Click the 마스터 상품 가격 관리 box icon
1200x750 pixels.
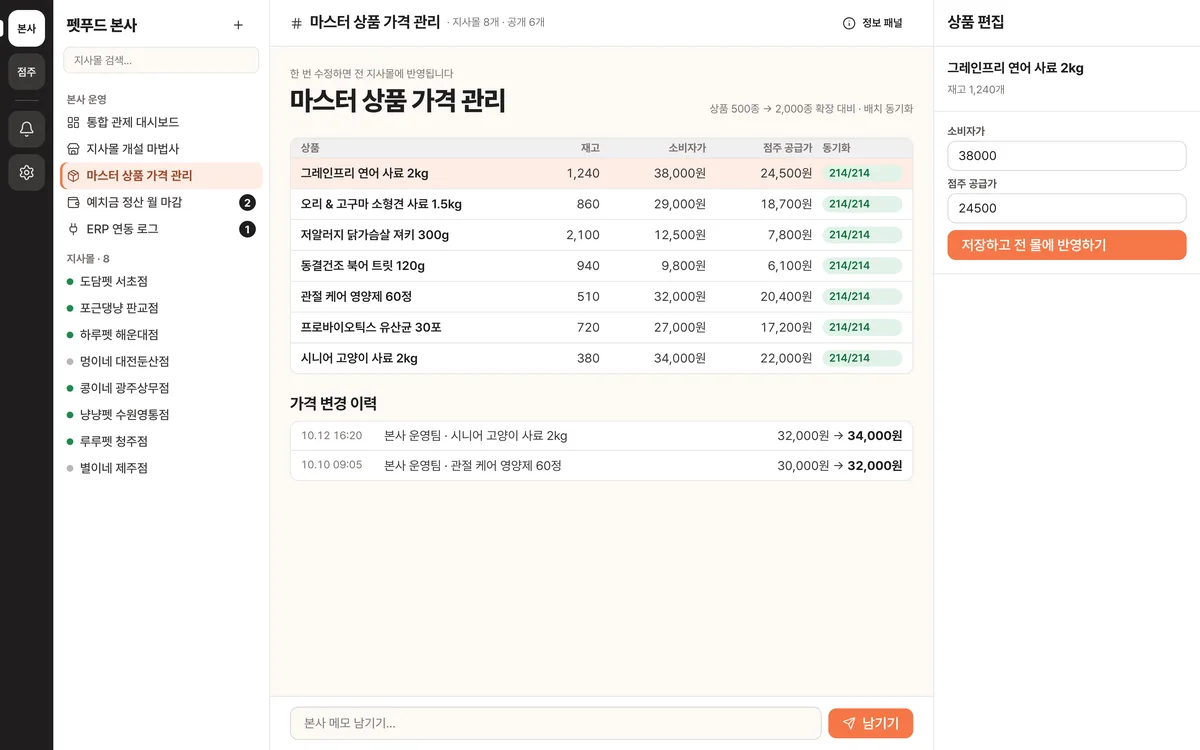[73, 176]
